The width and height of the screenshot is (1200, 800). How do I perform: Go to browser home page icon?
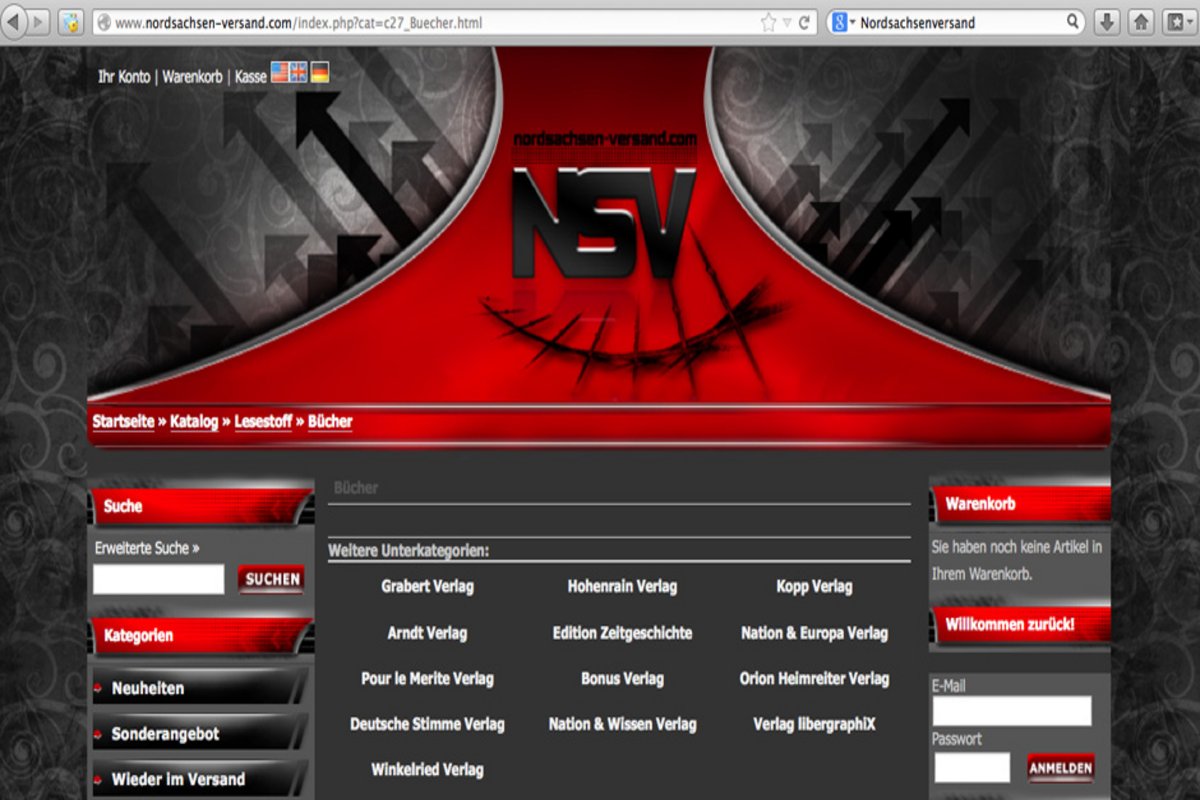(1140, 22)
